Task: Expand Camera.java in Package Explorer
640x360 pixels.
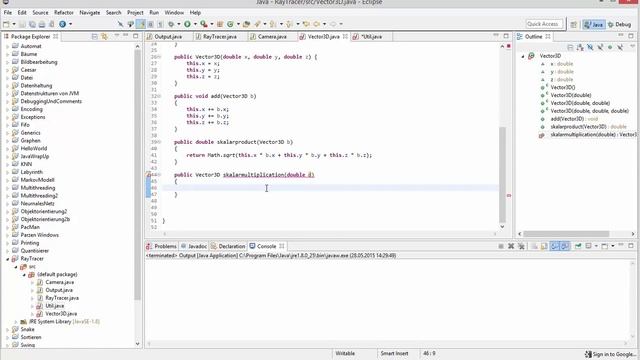Action: tap(32, 282)
